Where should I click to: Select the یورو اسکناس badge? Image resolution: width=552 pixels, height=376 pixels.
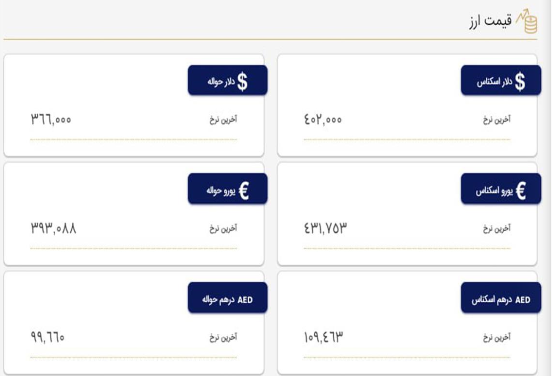[501, 189]
